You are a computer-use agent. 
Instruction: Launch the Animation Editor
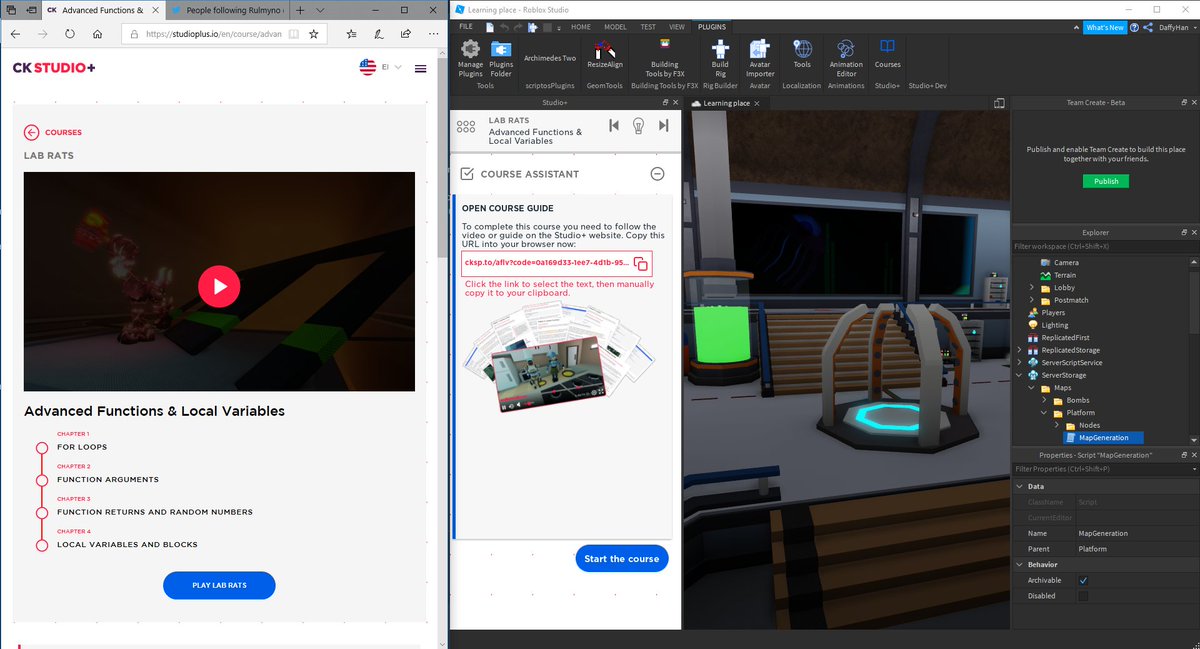pyautogui.click(x=846, y=58)
